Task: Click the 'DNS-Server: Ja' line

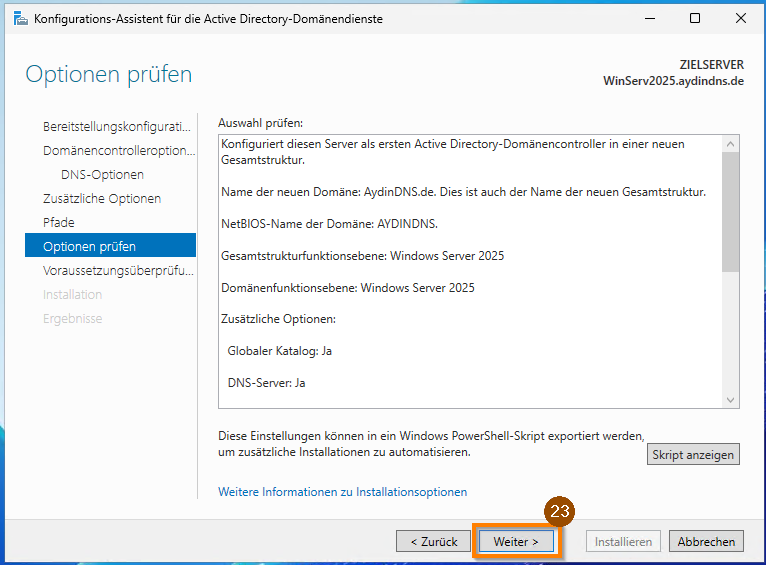Action: point(266,383)
